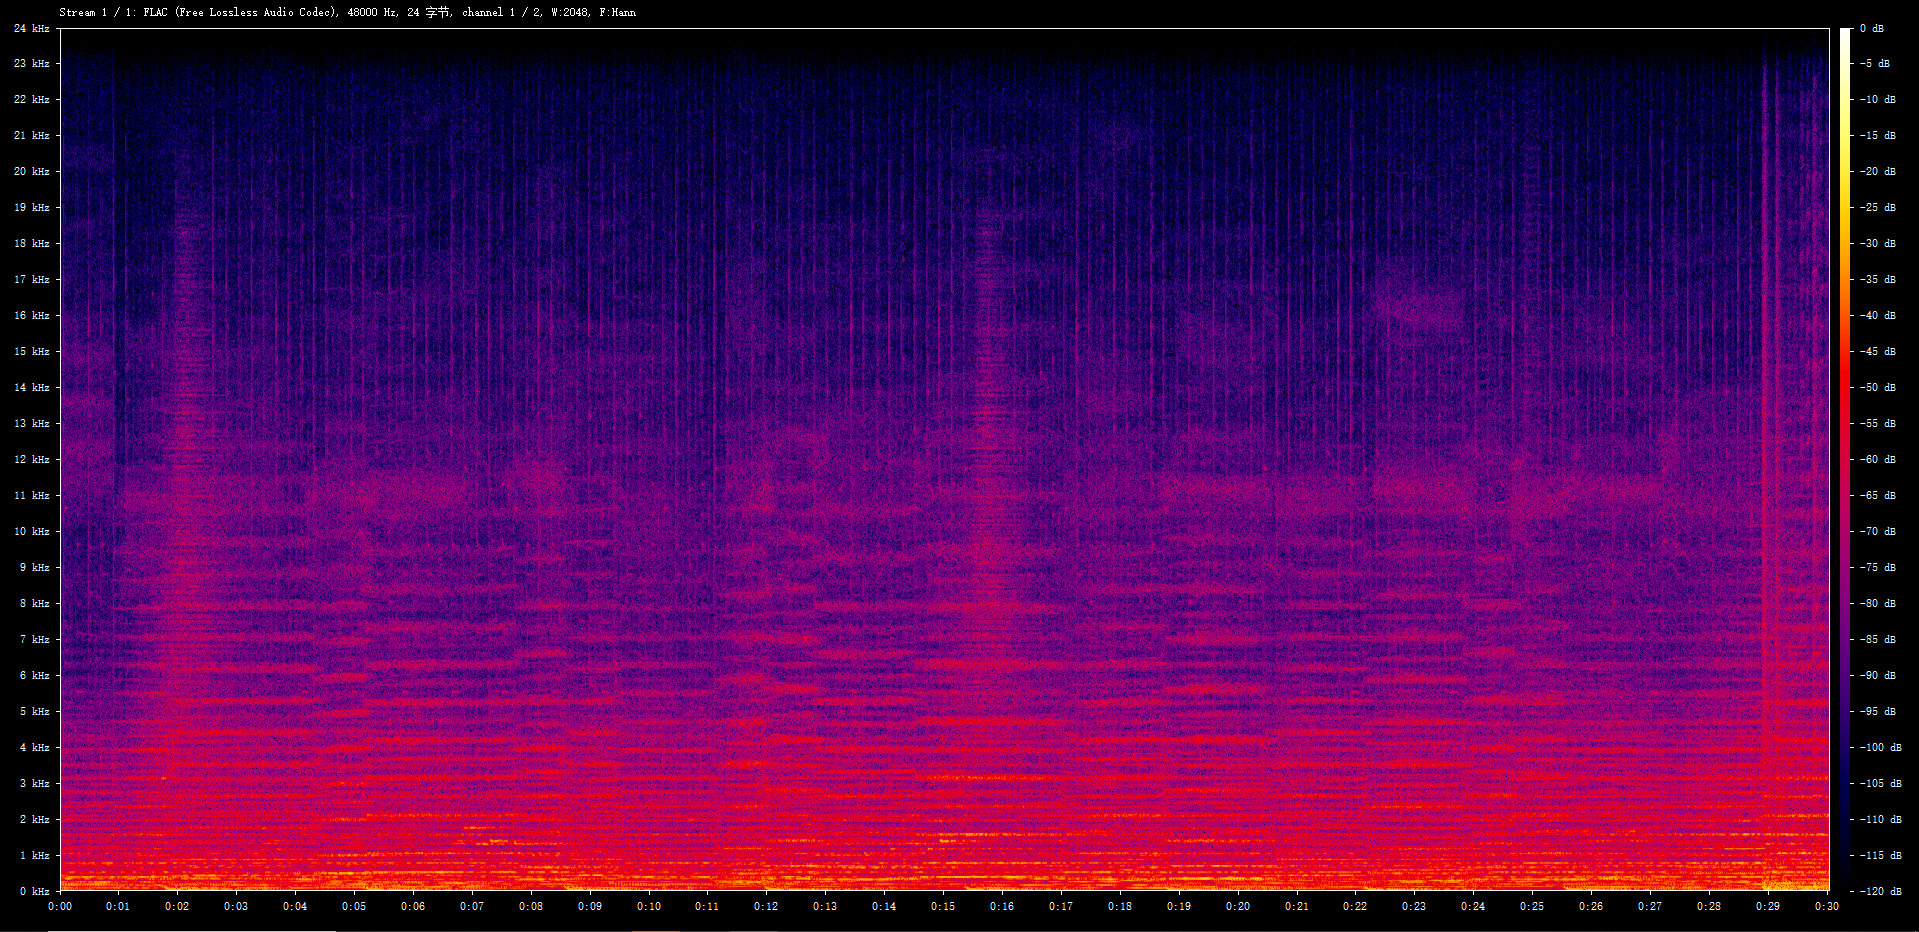Click the "21 kHz" axis label
This screenshot has width=1919, height=932.
[x=31, y=135]
